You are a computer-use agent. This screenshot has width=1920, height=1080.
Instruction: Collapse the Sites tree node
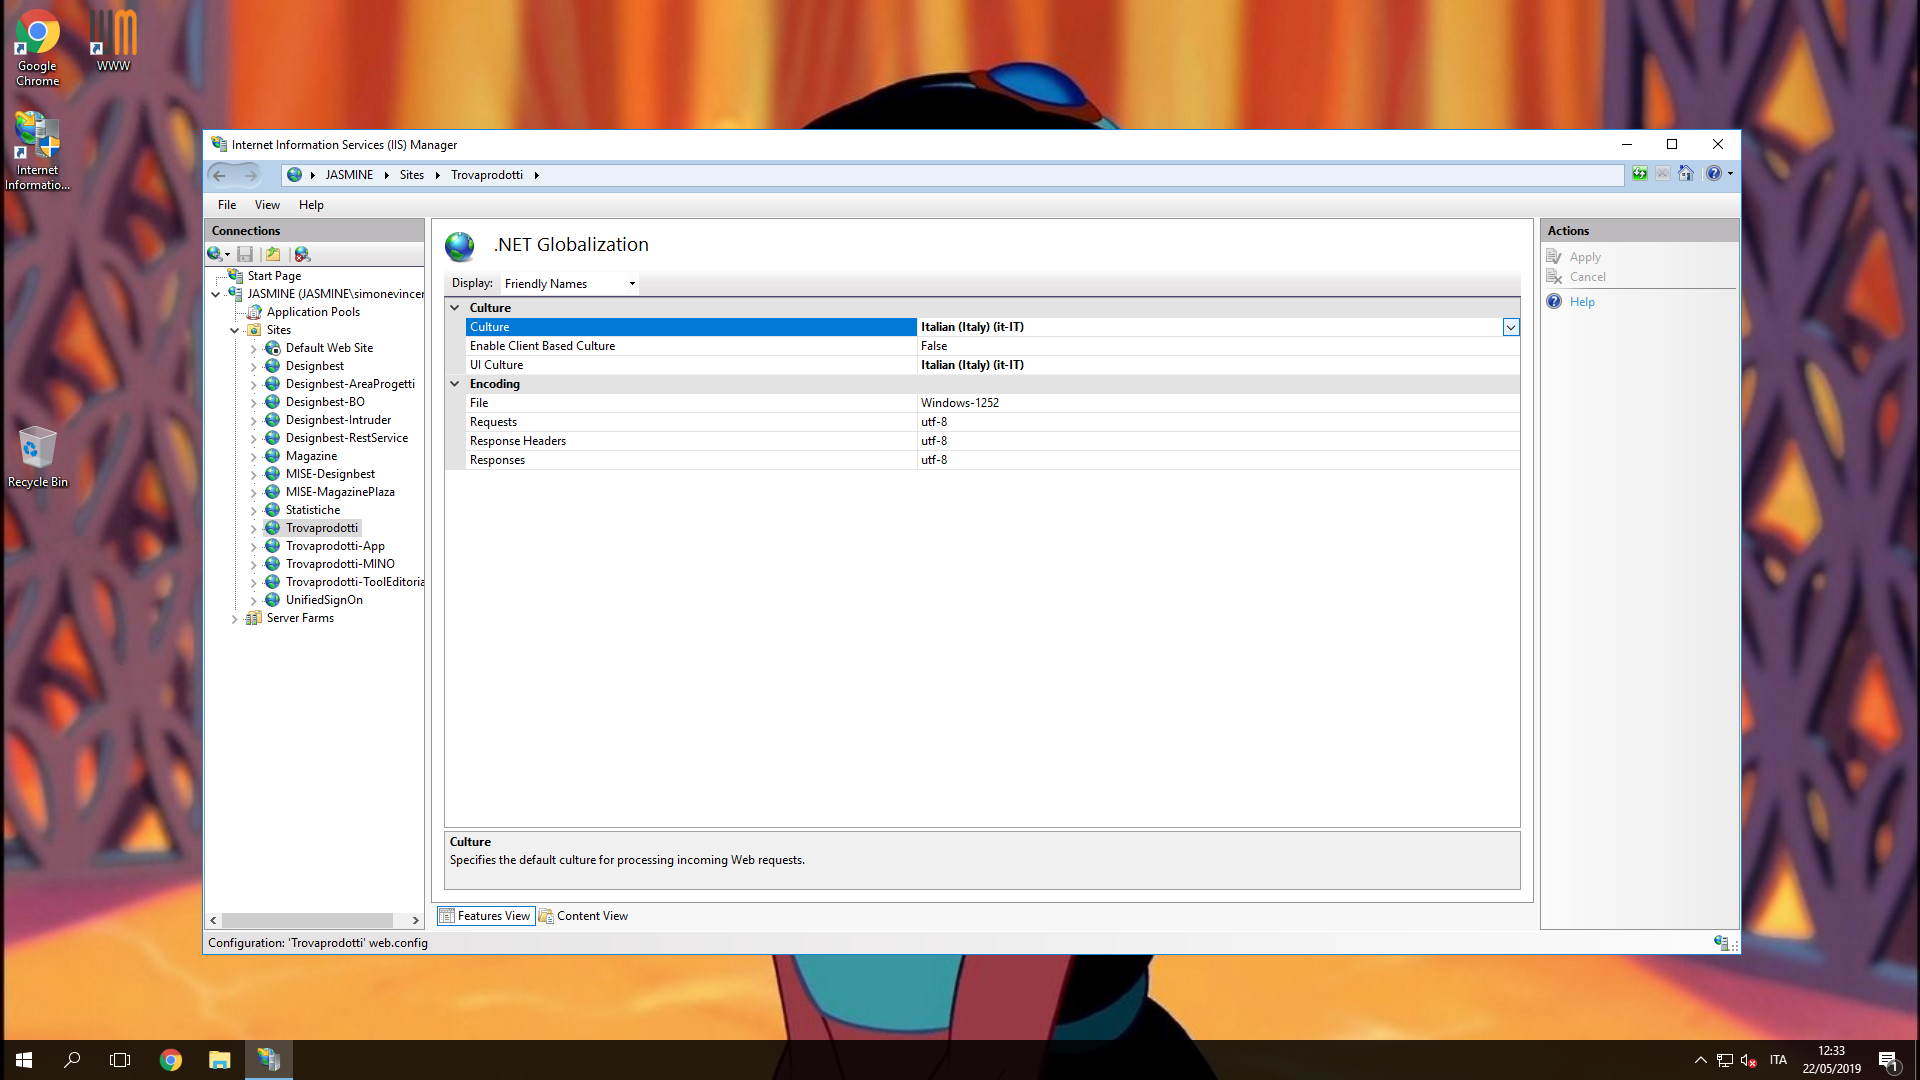(235, 330)
